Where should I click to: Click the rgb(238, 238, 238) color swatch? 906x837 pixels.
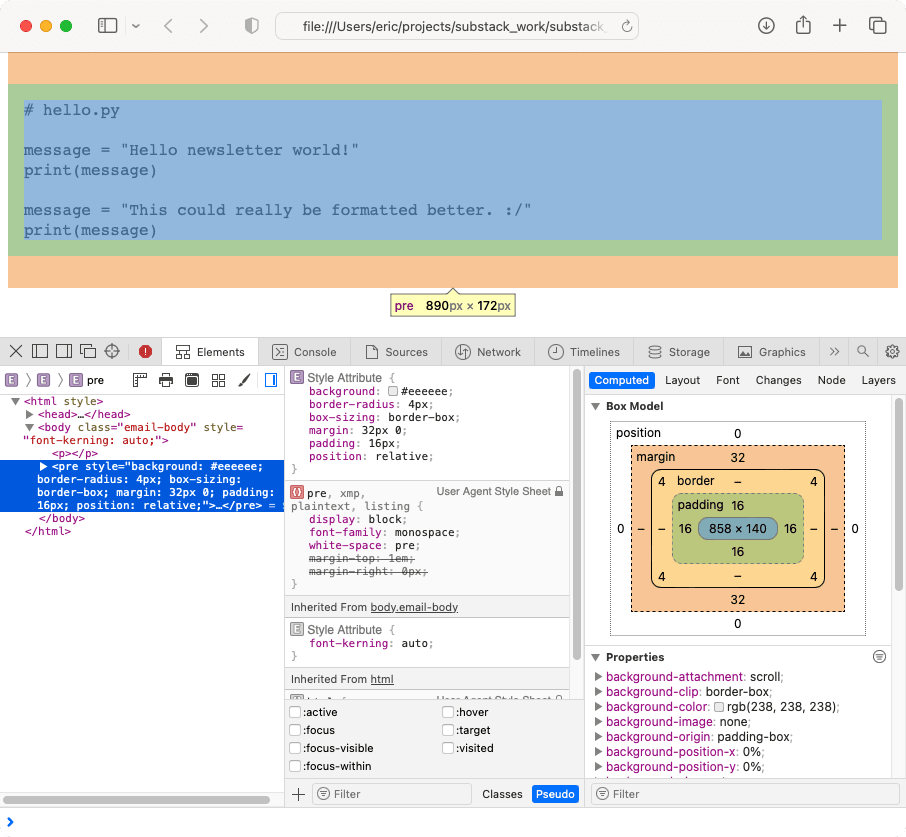pyautogui.click(x=719, y=707)
